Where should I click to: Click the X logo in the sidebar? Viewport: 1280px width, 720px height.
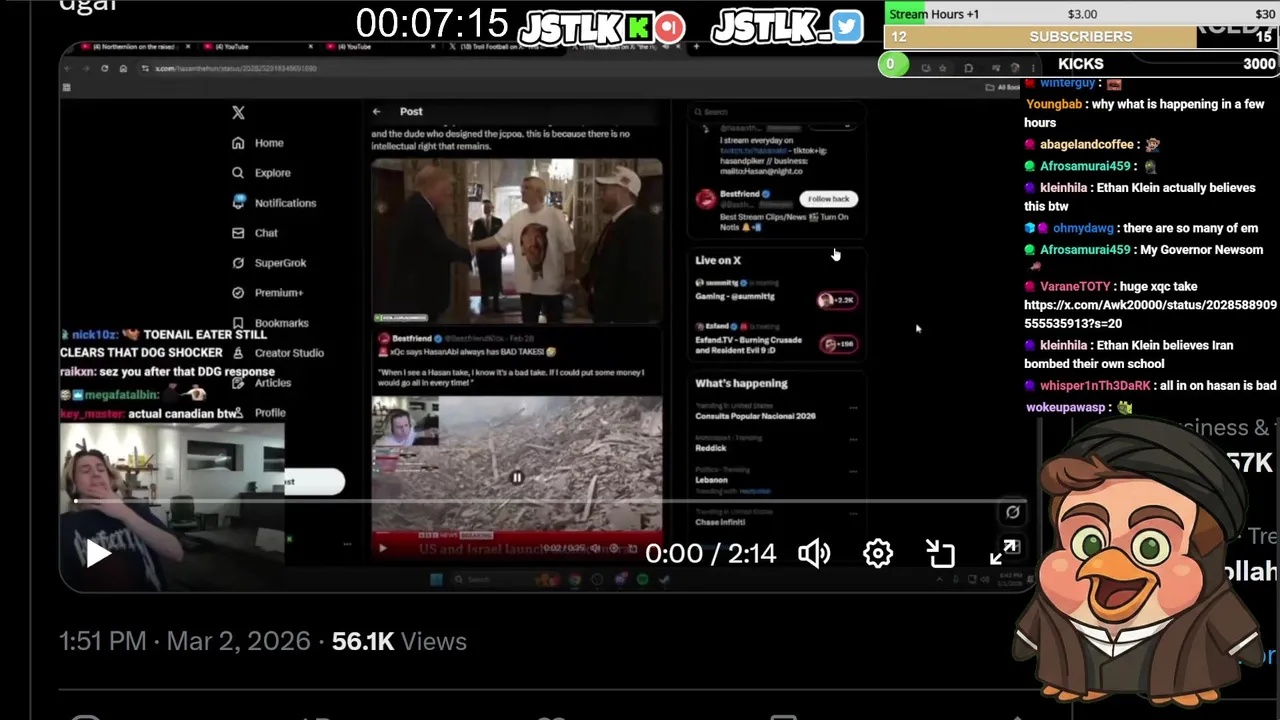[238, 113]
